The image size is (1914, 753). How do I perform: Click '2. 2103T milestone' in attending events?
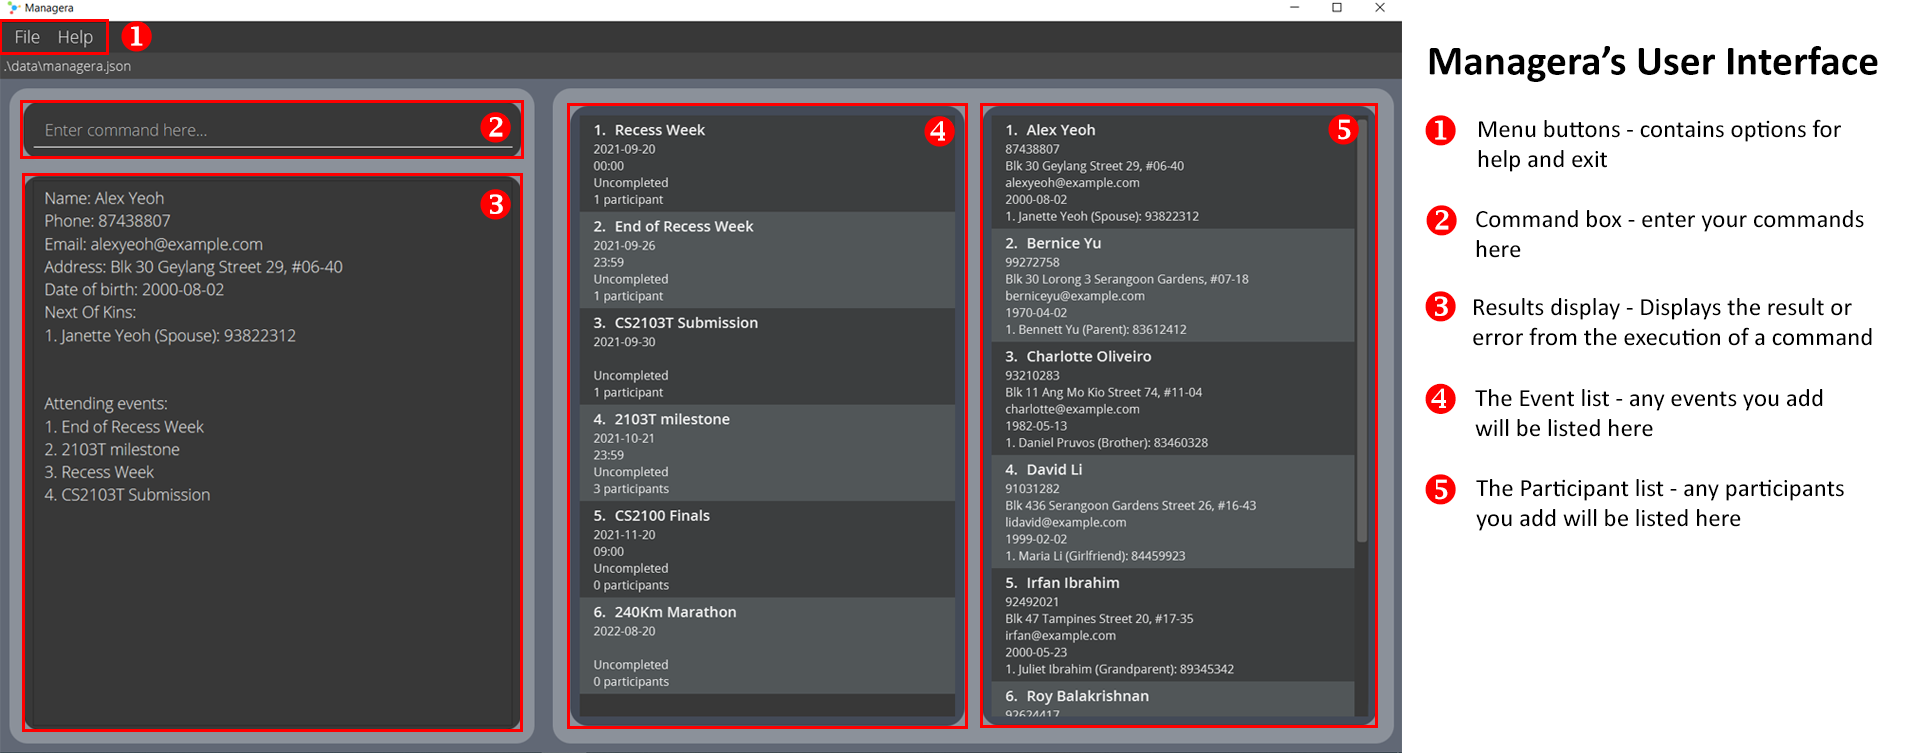(112, 450)
